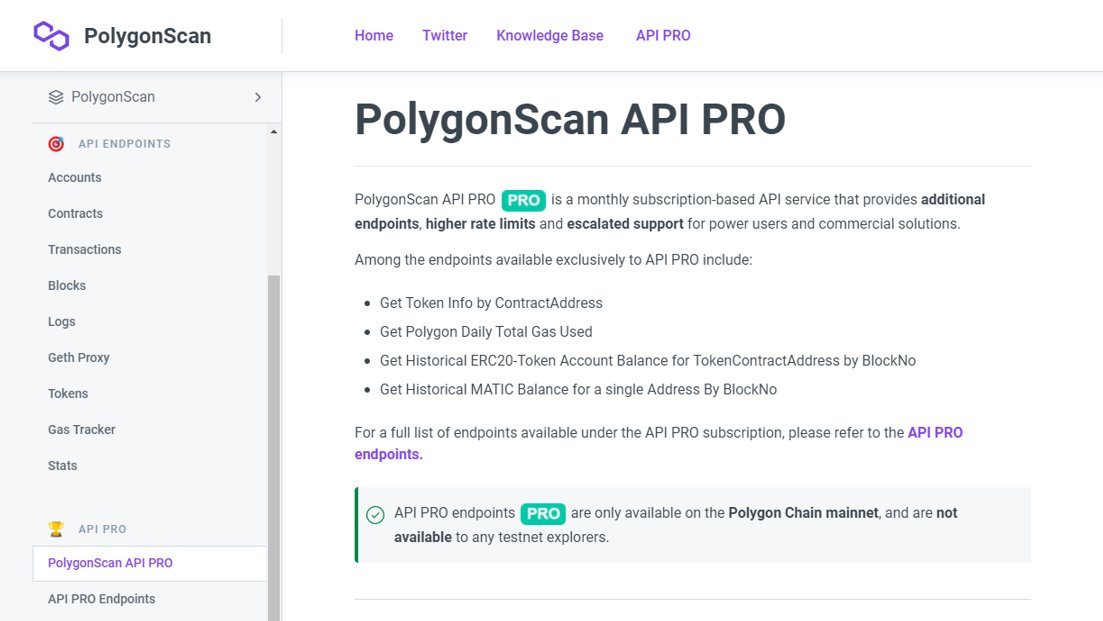Open API PRO in top navigation
The image size is (1103, 621).
(x=663, y=35)
